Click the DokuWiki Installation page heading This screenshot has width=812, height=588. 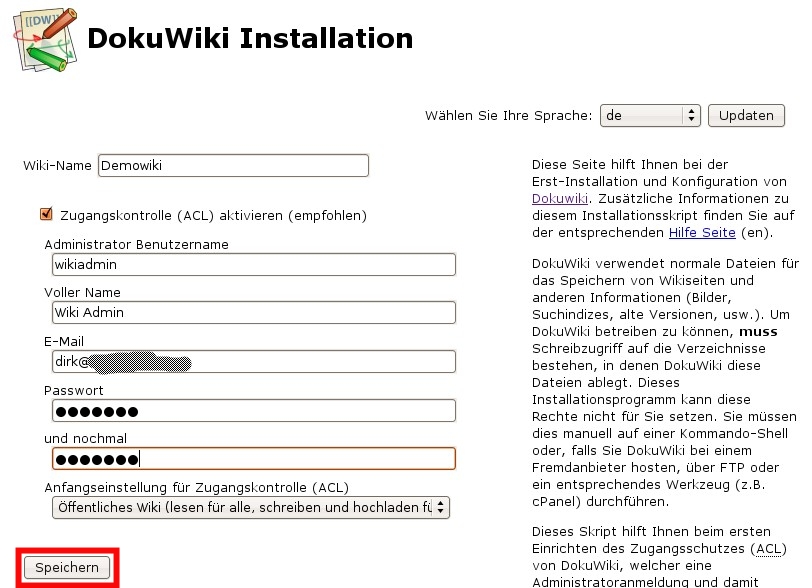coord(250,39)
